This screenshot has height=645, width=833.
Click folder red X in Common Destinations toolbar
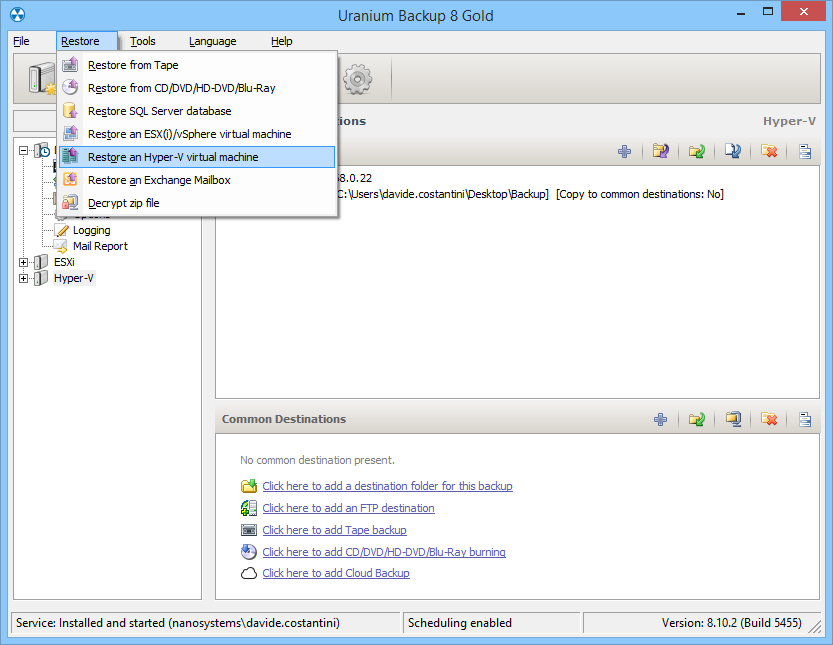pos(769,419)
